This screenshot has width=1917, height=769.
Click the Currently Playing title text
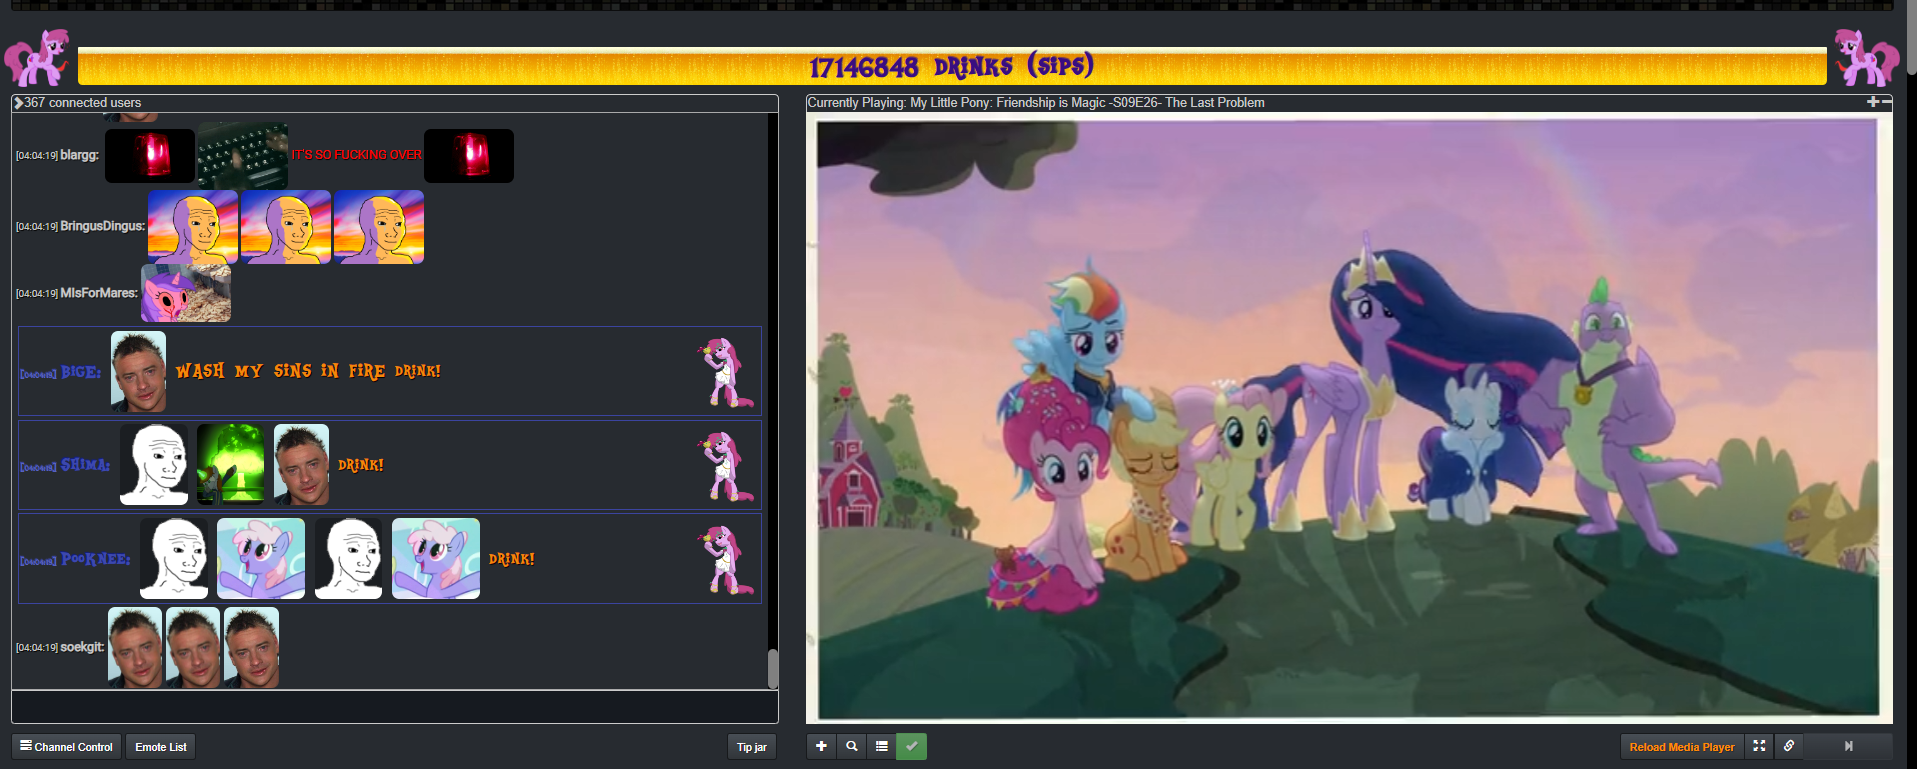tap(1036, 103)
